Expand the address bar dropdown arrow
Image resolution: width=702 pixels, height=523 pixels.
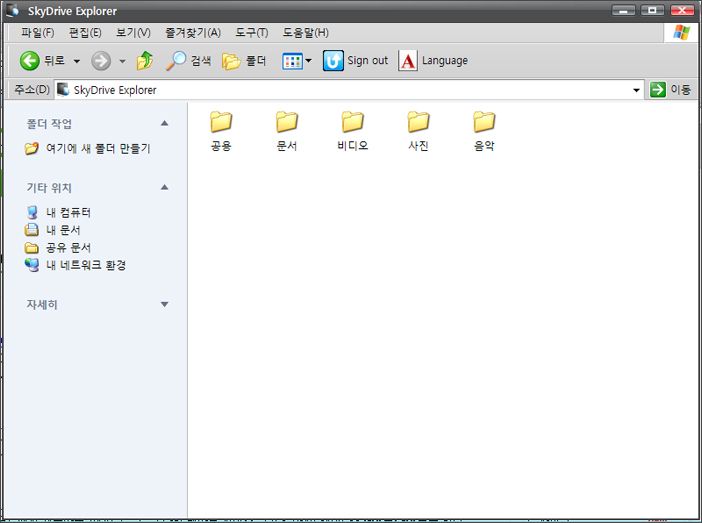[x=636, y=90]
